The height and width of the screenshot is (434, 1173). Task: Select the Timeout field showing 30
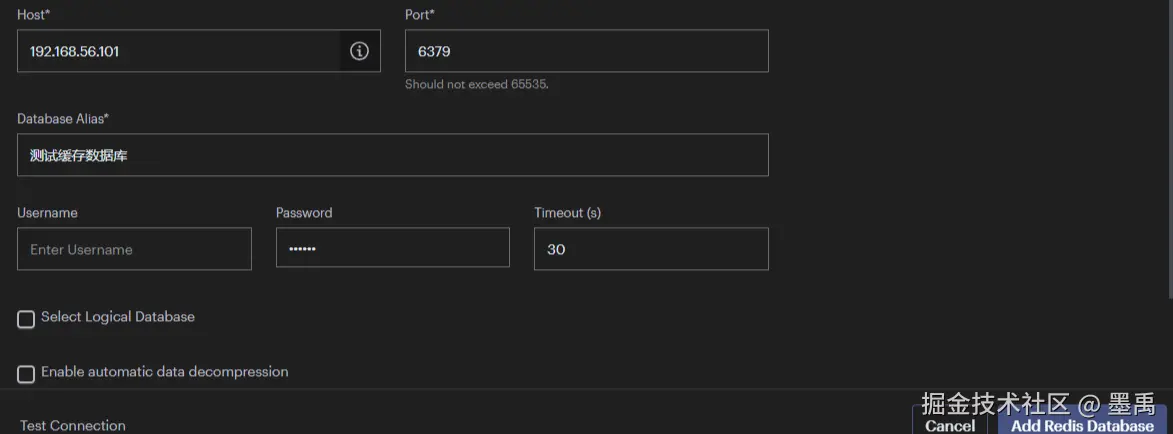pyautogui.click(x=650, y=249)
